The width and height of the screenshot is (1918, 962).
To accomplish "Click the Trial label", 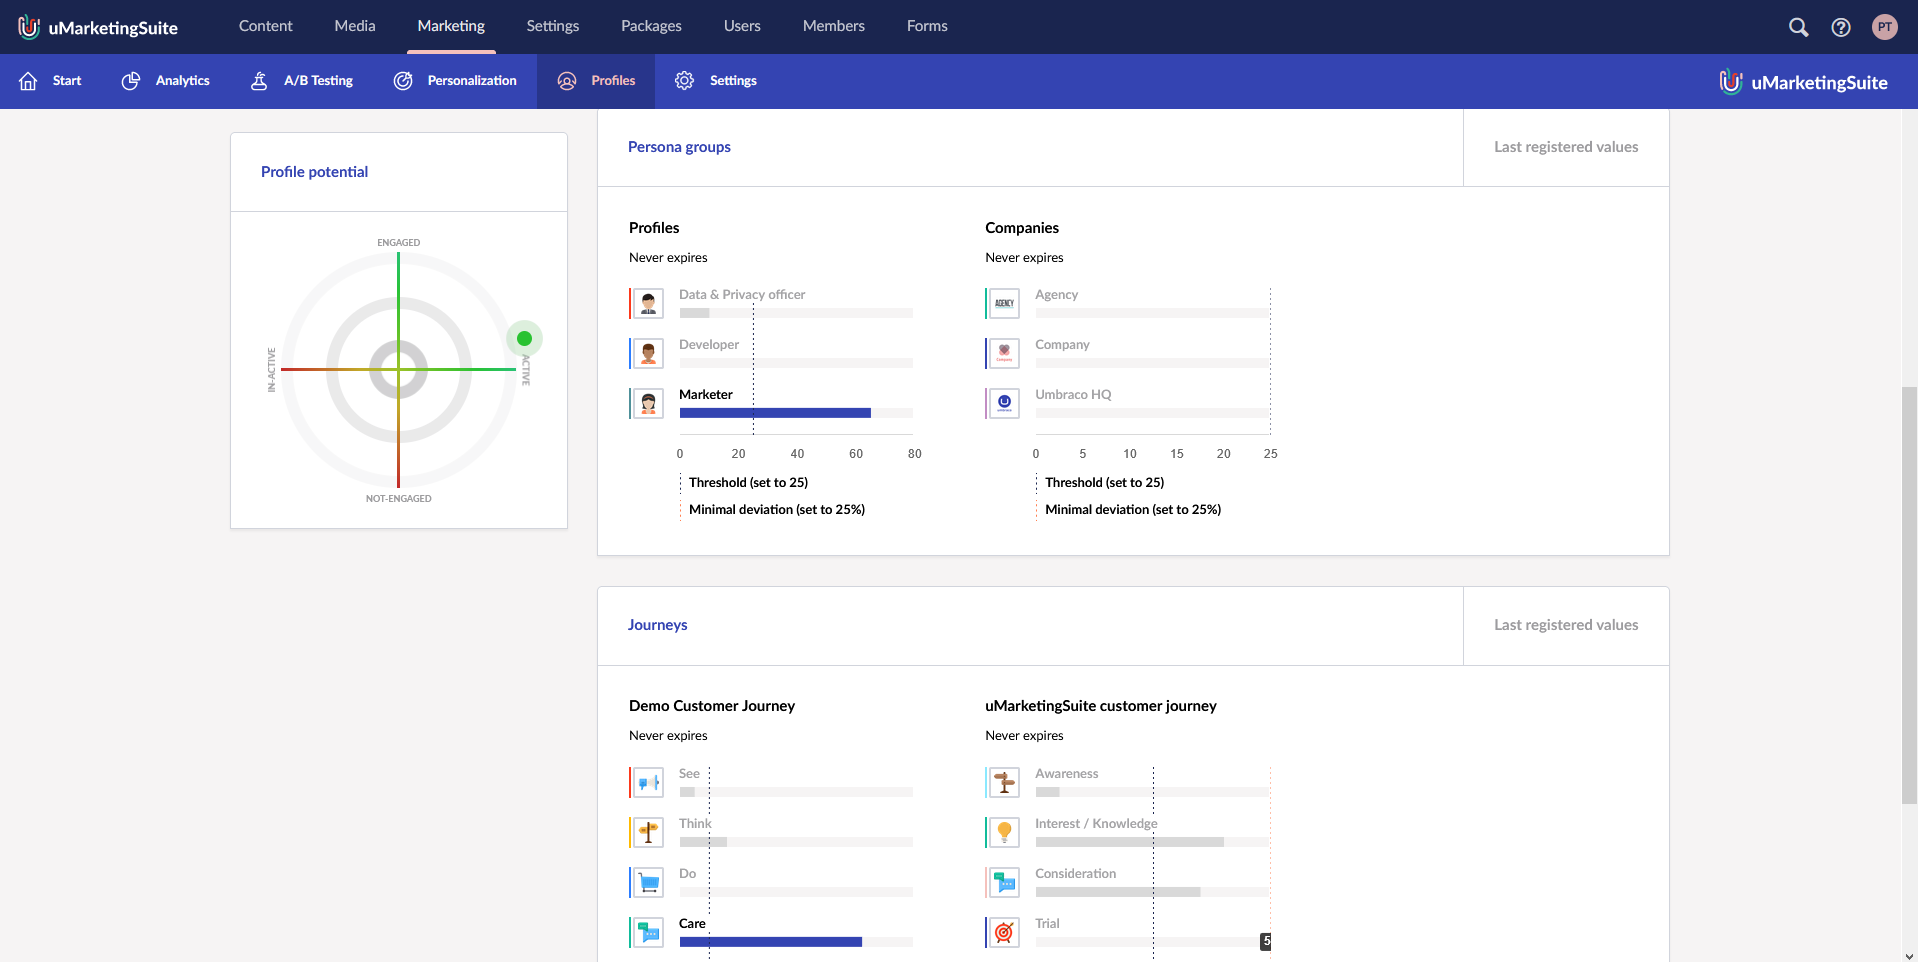I will [1047, 924].
